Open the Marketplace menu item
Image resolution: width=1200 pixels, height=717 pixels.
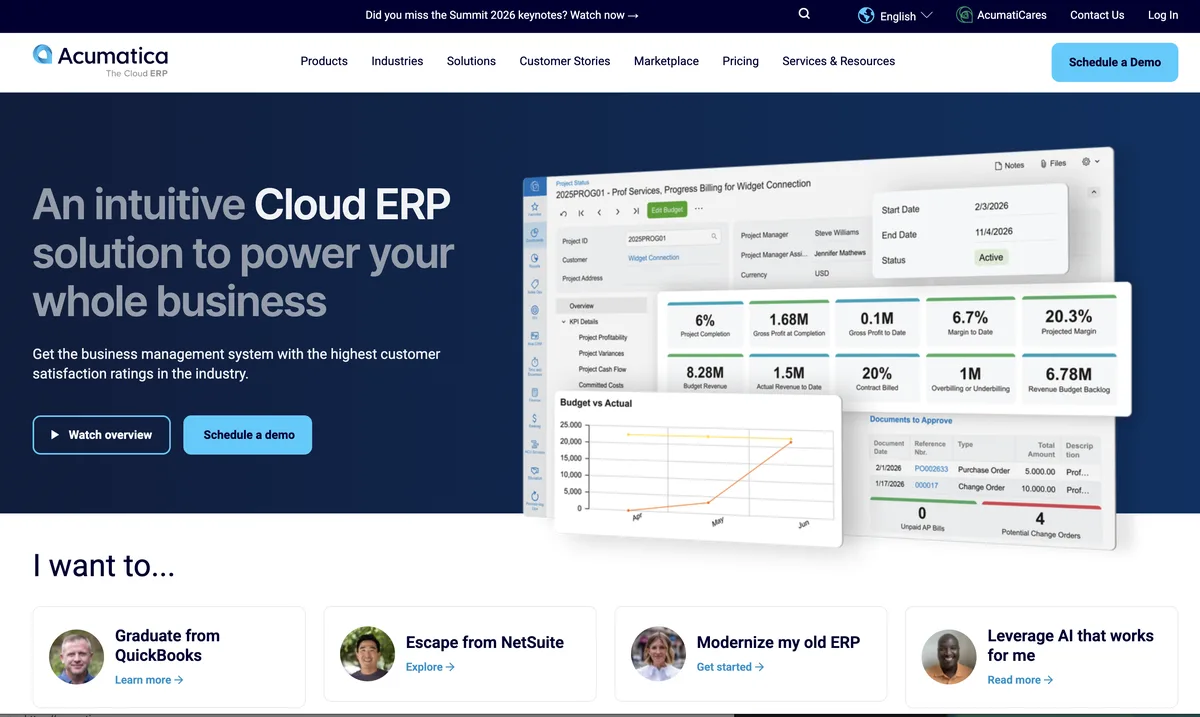(666, 61)
